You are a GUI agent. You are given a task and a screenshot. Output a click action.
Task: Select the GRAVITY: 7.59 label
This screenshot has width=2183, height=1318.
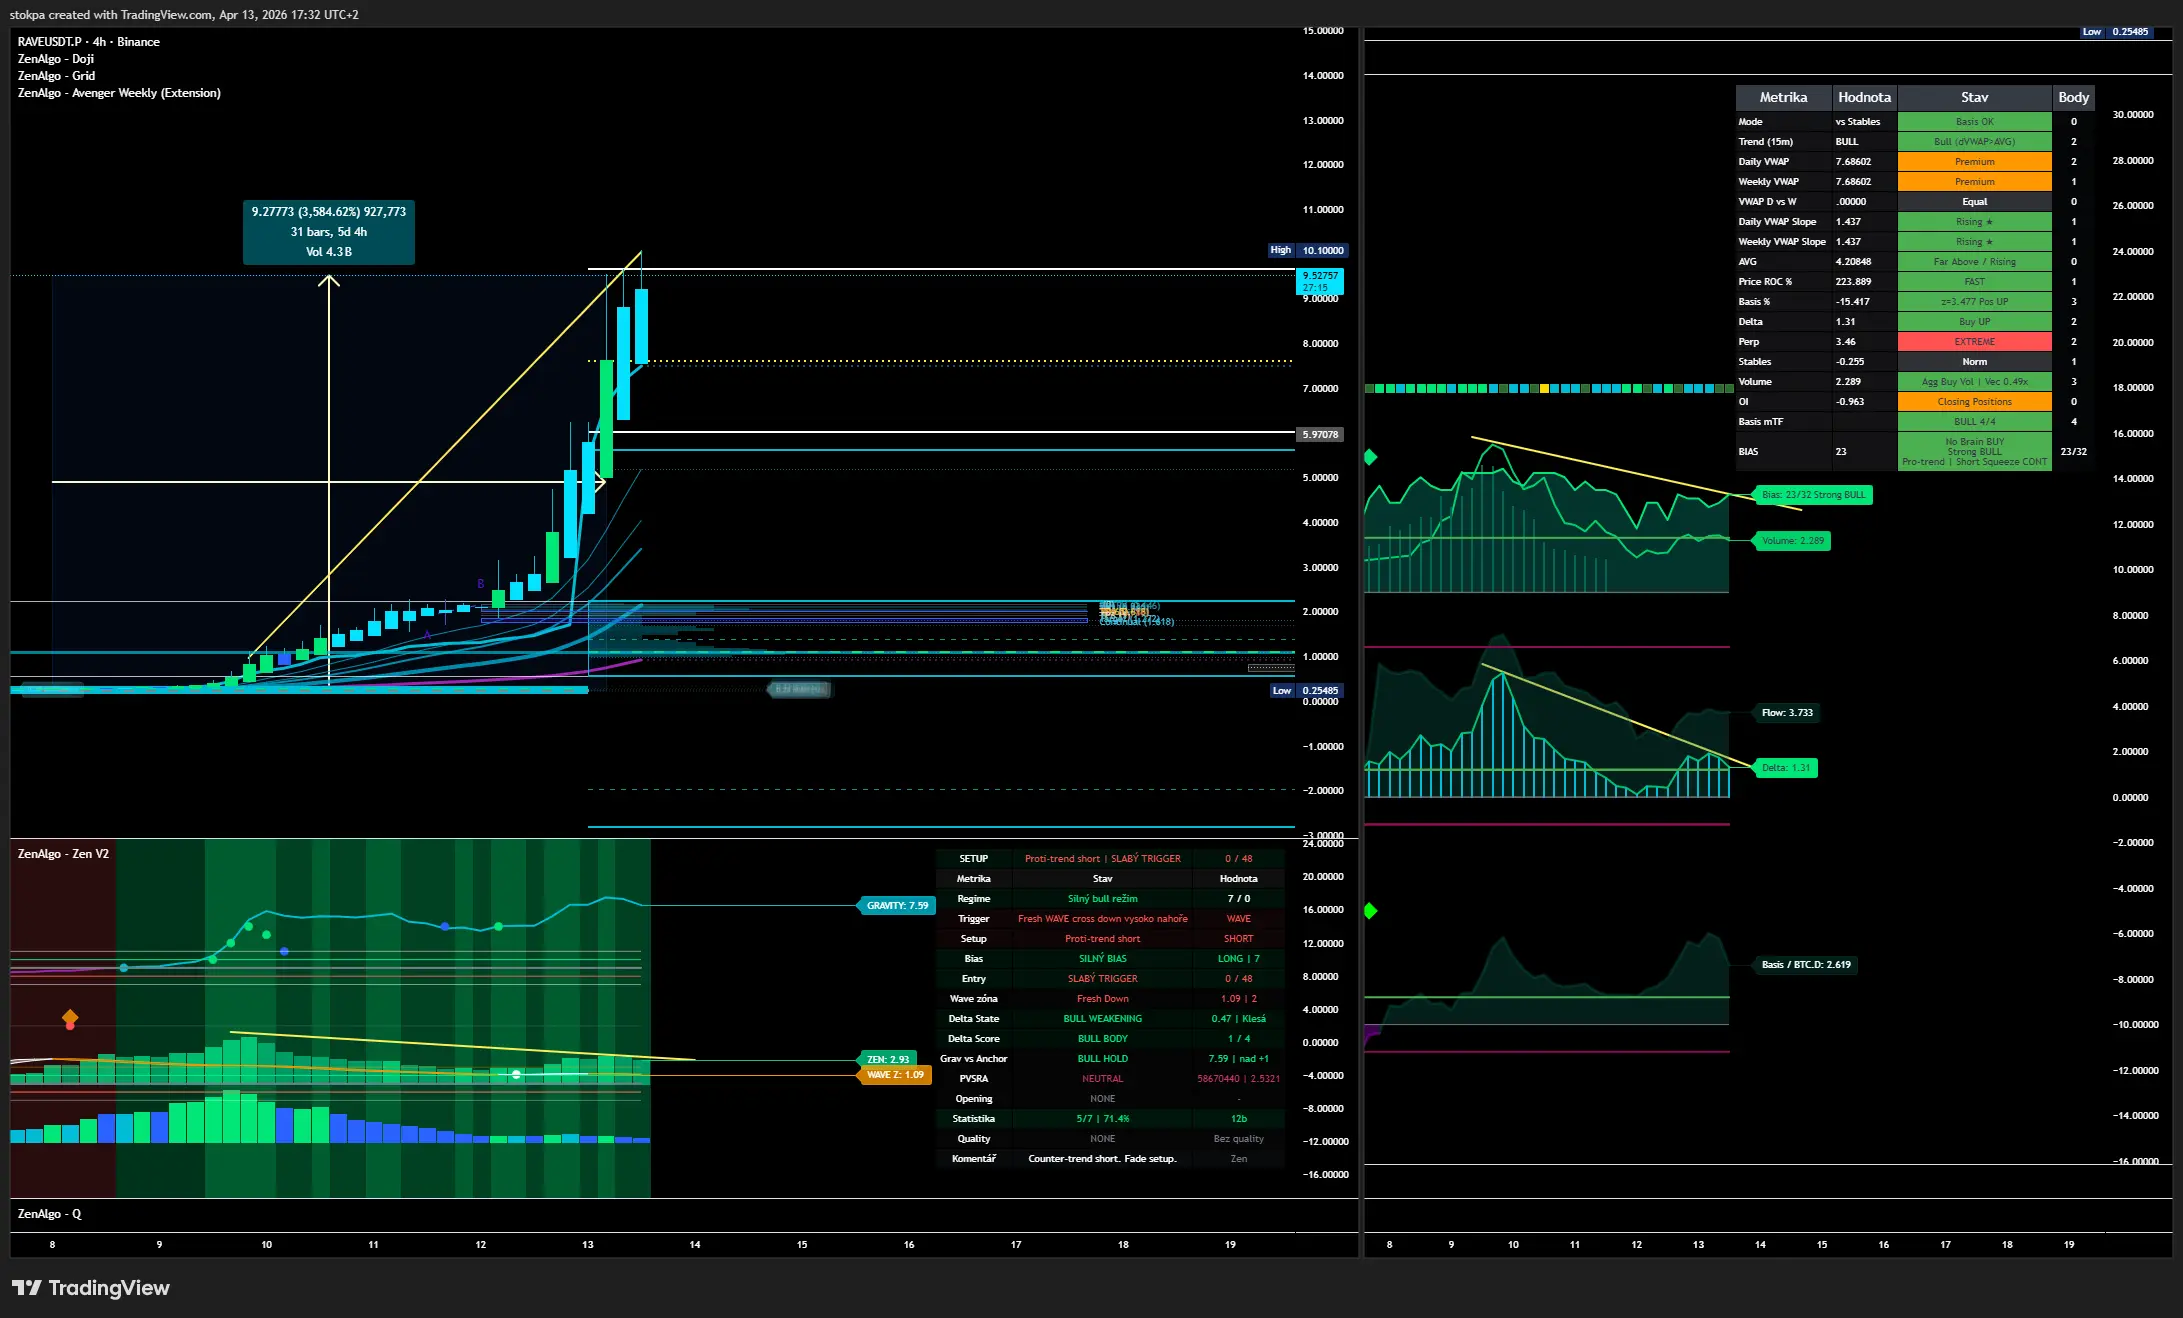pos(896,905)
